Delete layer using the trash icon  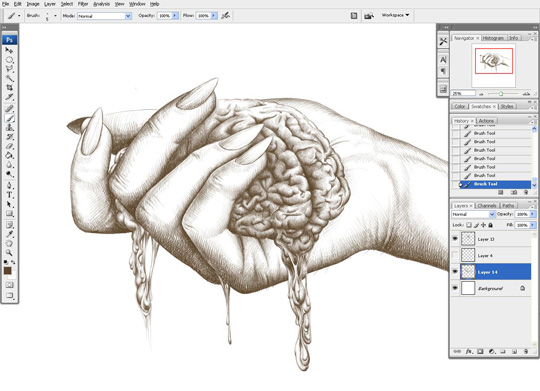(x=526, y=351)
